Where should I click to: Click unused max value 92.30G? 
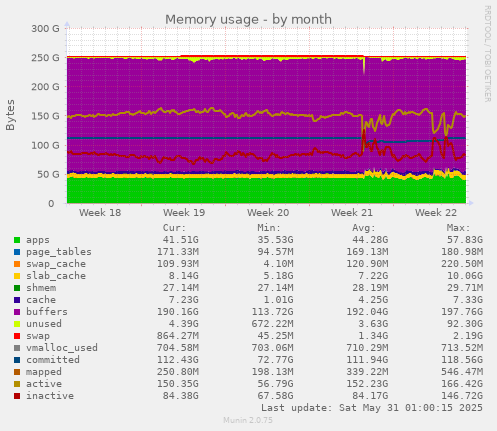(465, 324)
